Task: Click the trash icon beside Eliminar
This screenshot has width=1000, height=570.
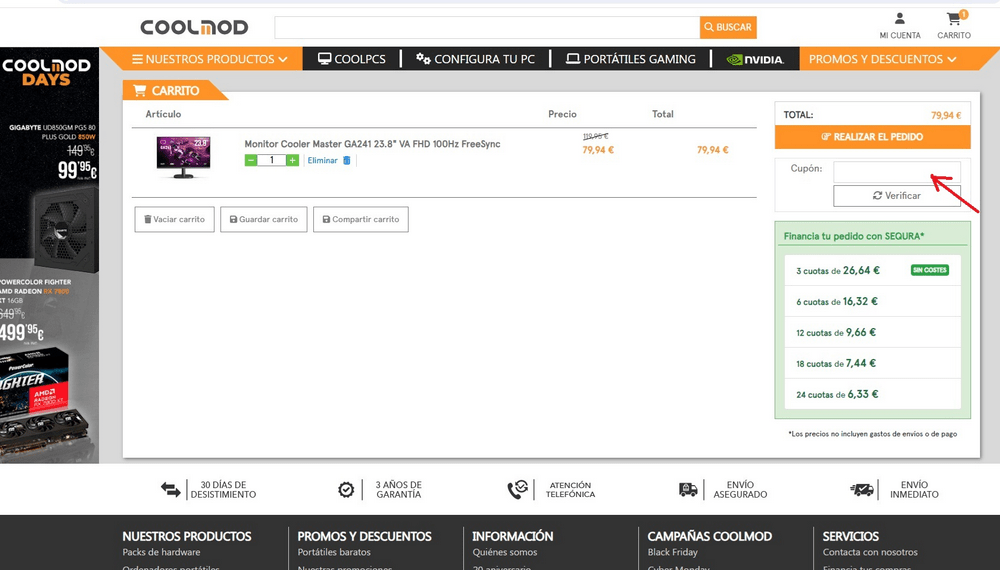Action: [346, 161]
